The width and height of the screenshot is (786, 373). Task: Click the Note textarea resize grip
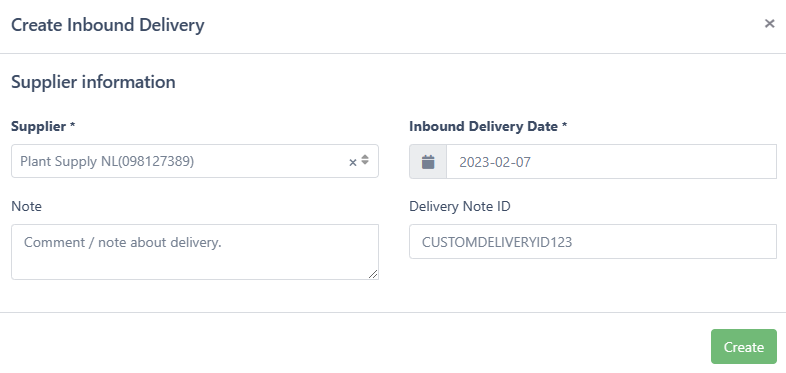click(373, 274)
